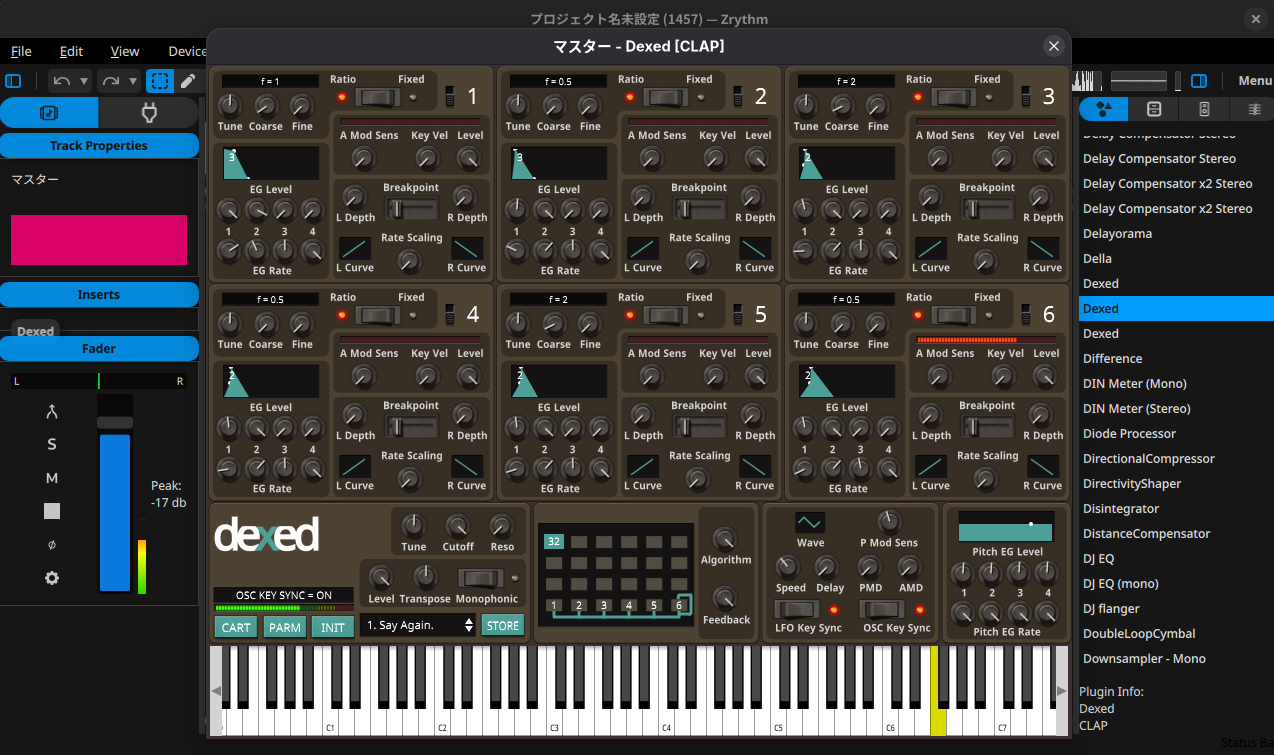Image resolution: width=1274 pixels, height=755 pixels.
Task: Shift keyboard right with the right arrow
Action: (x=1061, y=690)
